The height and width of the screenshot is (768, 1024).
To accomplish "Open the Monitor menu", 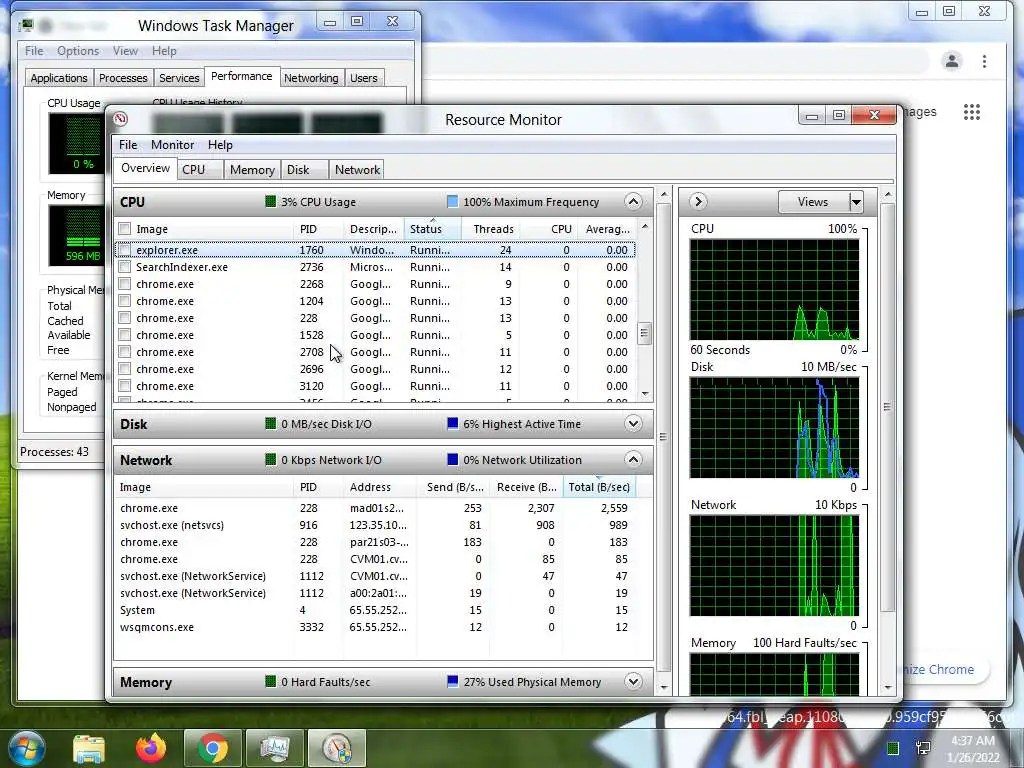I will click(x=172, y=144).
